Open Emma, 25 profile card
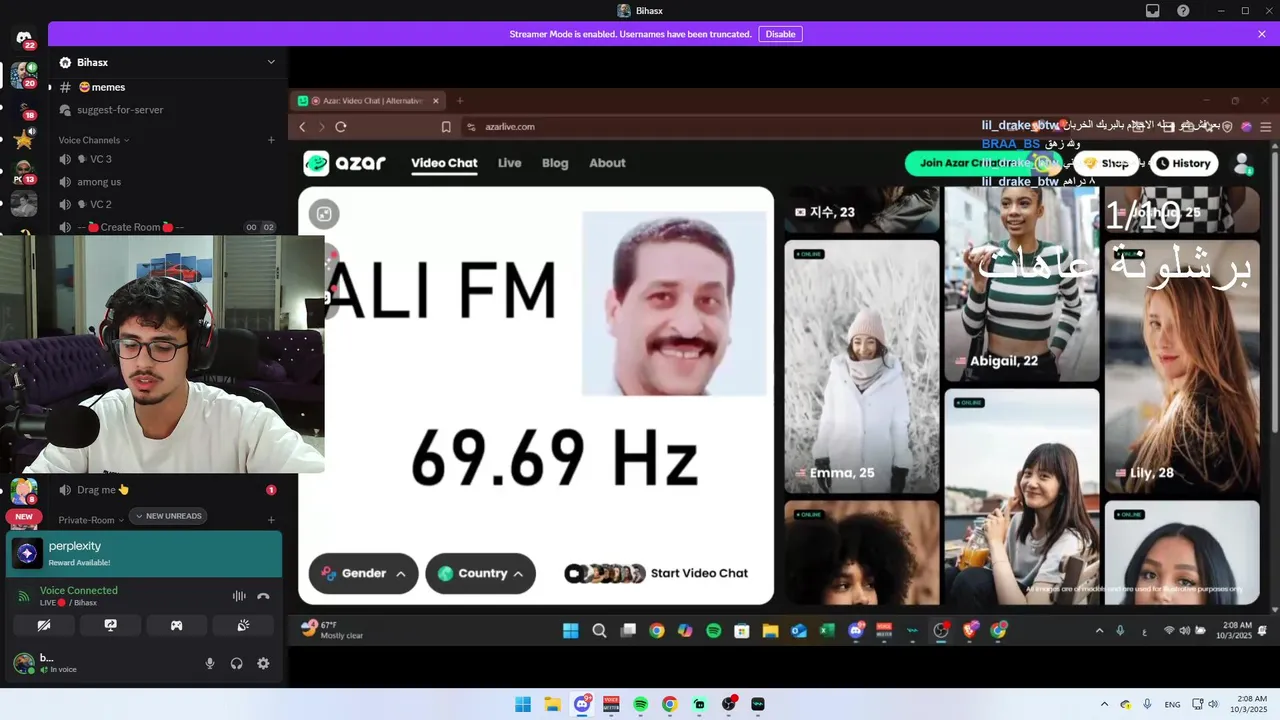 tap(862, 366)
